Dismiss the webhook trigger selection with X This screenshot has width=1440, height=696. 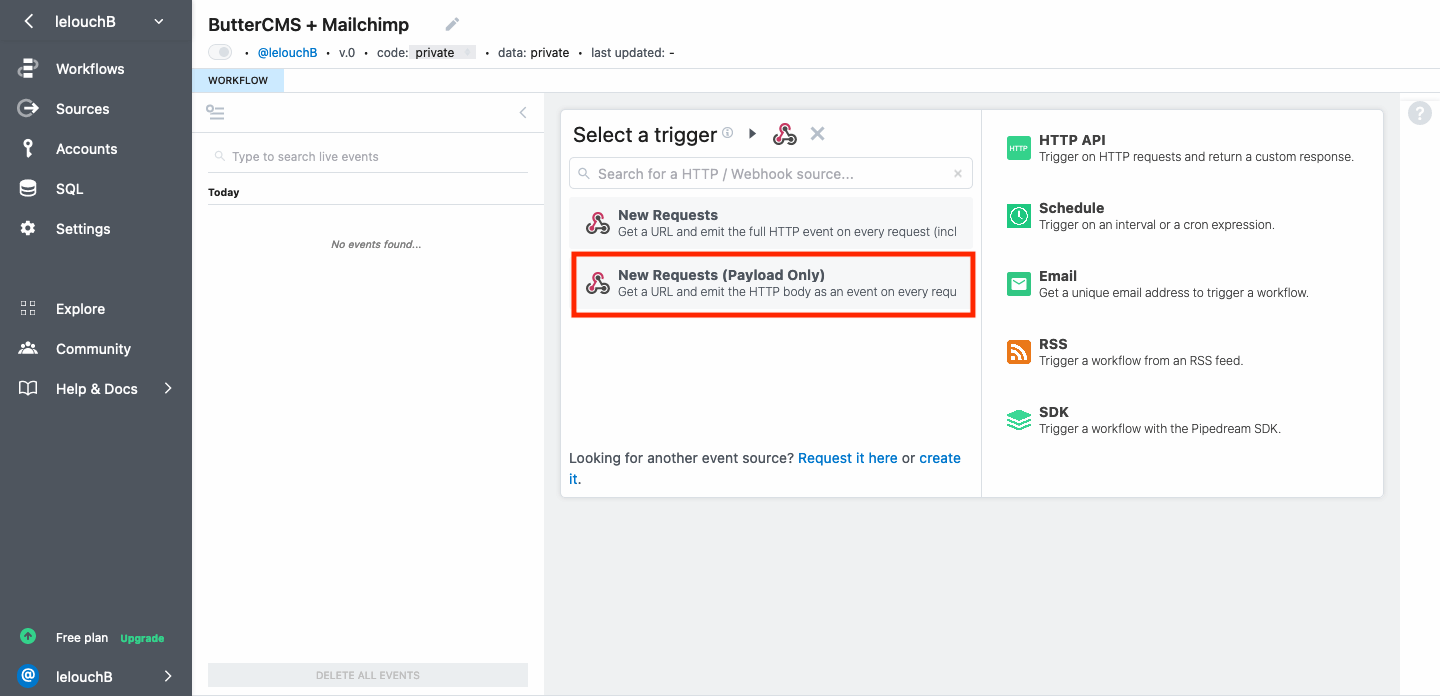pyautogui.click(x=817, y=133)
